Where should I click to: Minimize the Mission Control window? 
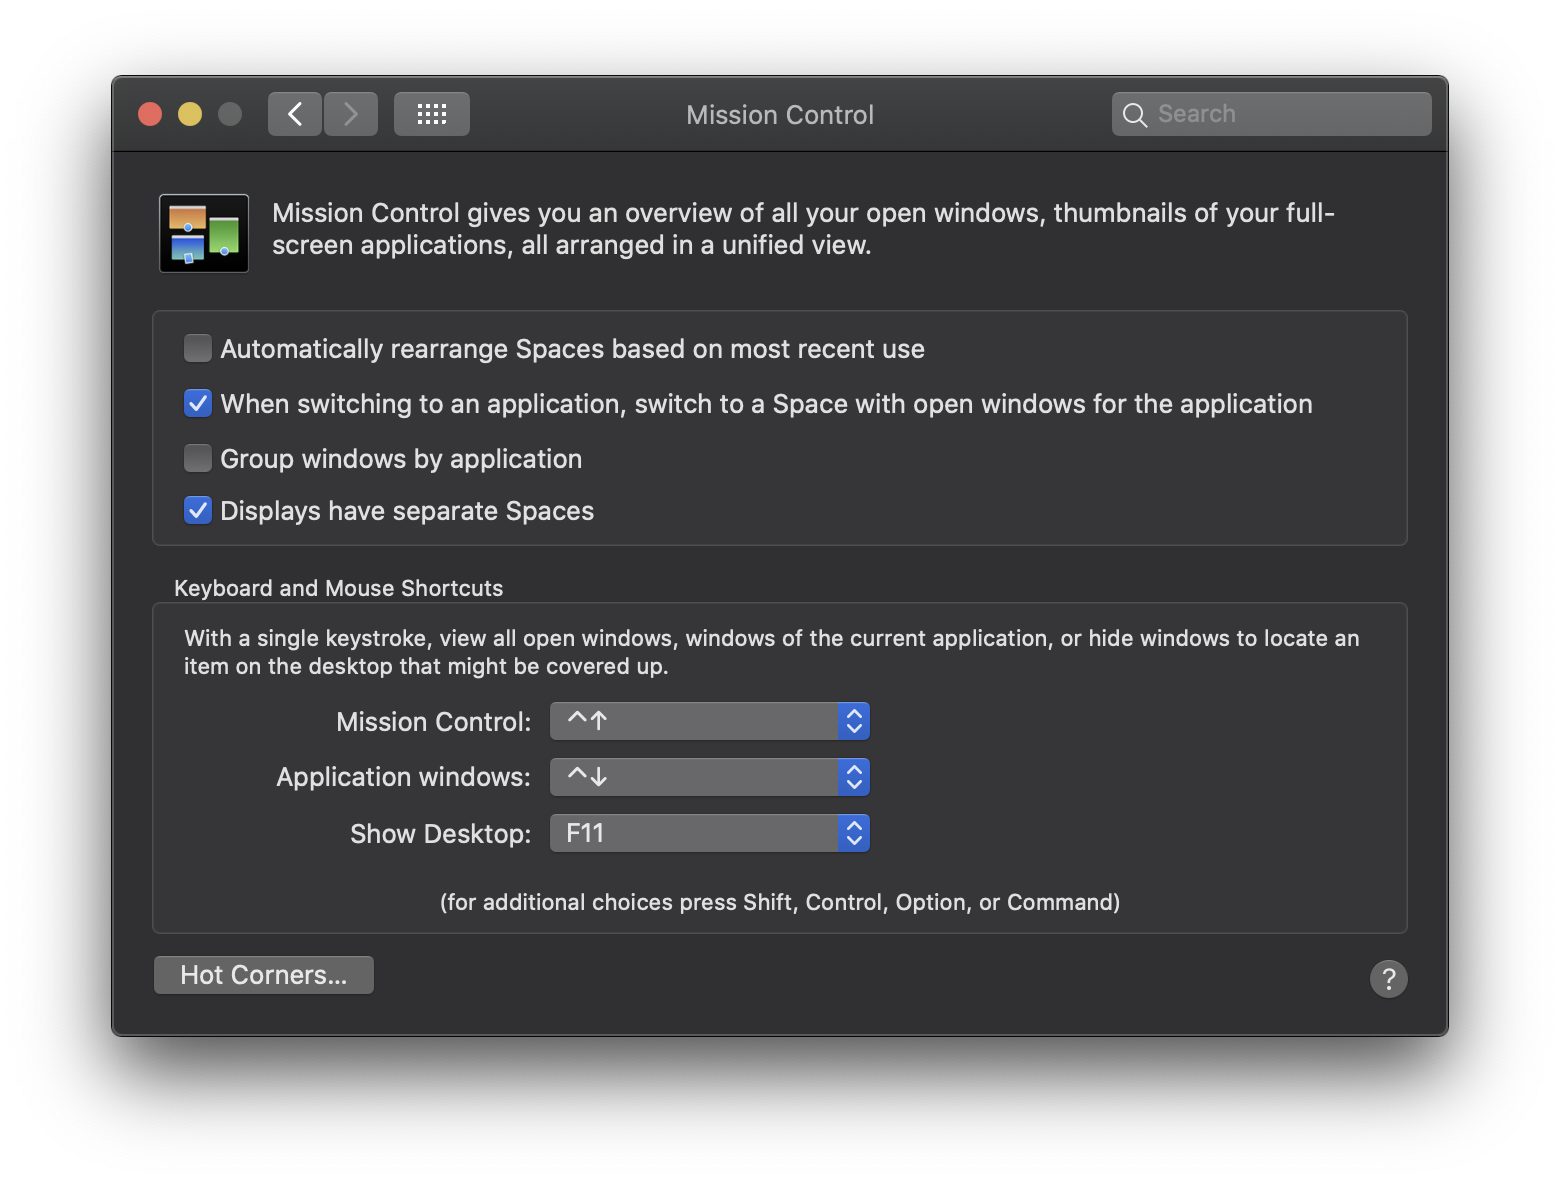coord(190,114)
